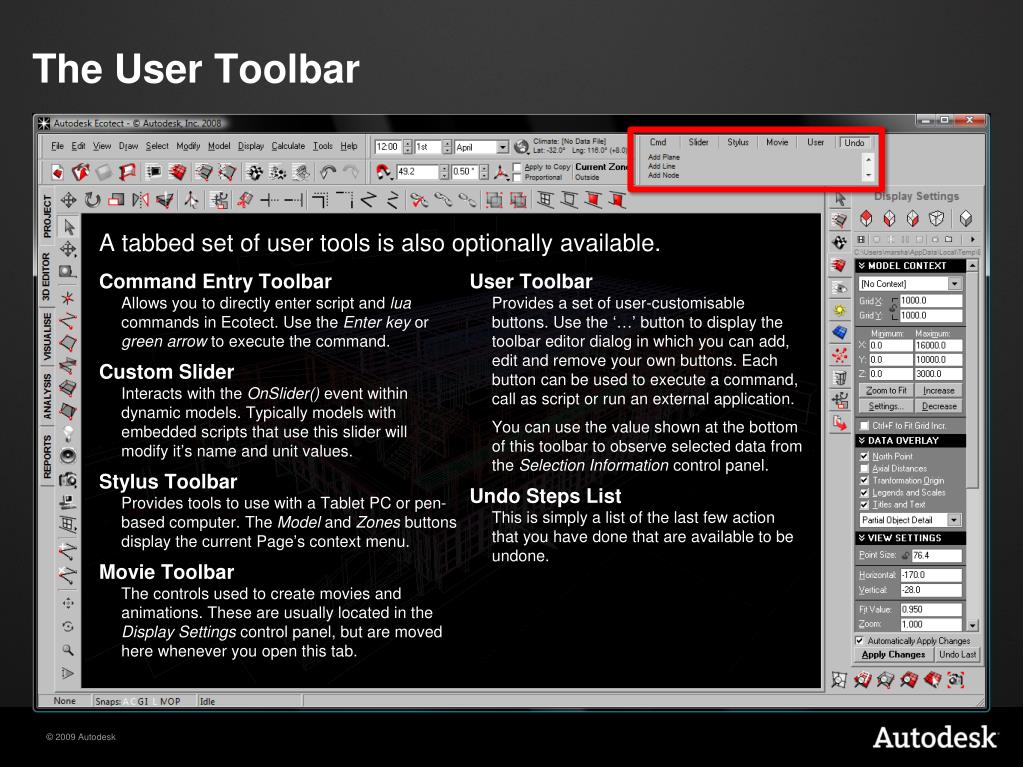This screenshot has width=1023, height=767.
Task: Click the Settings... button
Action: (886, 406)
